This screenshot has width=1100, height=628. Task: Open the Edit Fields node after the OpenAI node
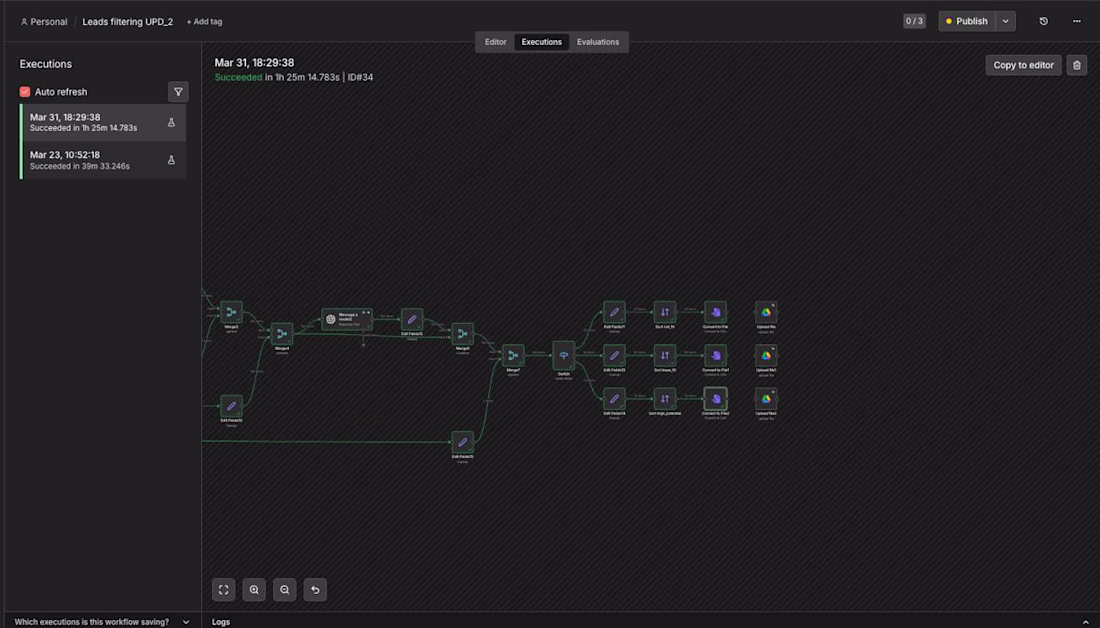coord(412,319)
